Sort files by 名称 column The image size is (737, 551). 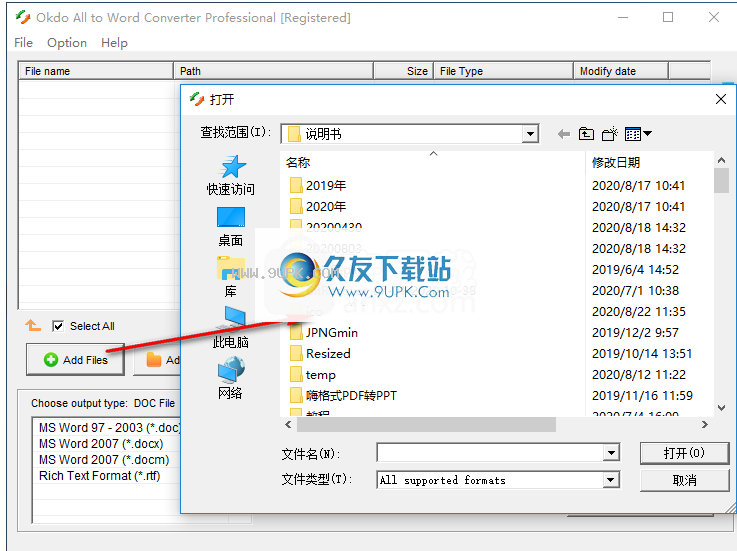click(433, 163)
